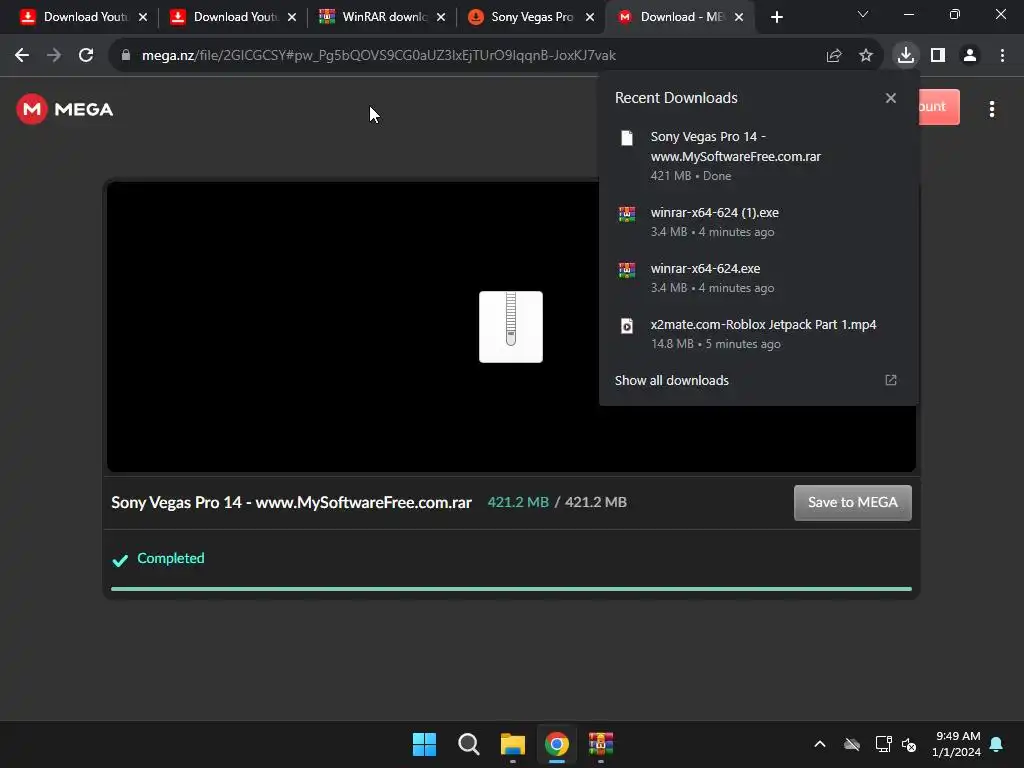The height and width of the screenshot is (768, 1024).
Task: Close the Download - MEGA tab
Action: coord(739,17)
